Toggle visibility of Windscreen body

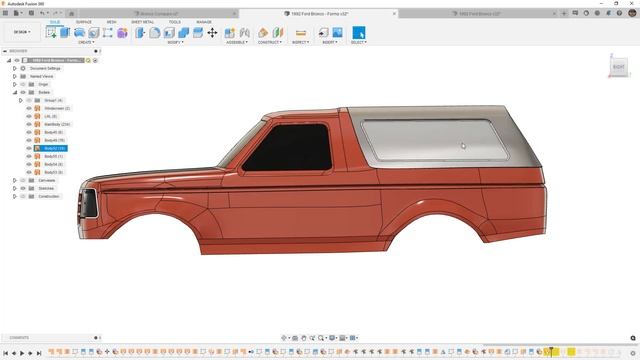tap(29, 109)
